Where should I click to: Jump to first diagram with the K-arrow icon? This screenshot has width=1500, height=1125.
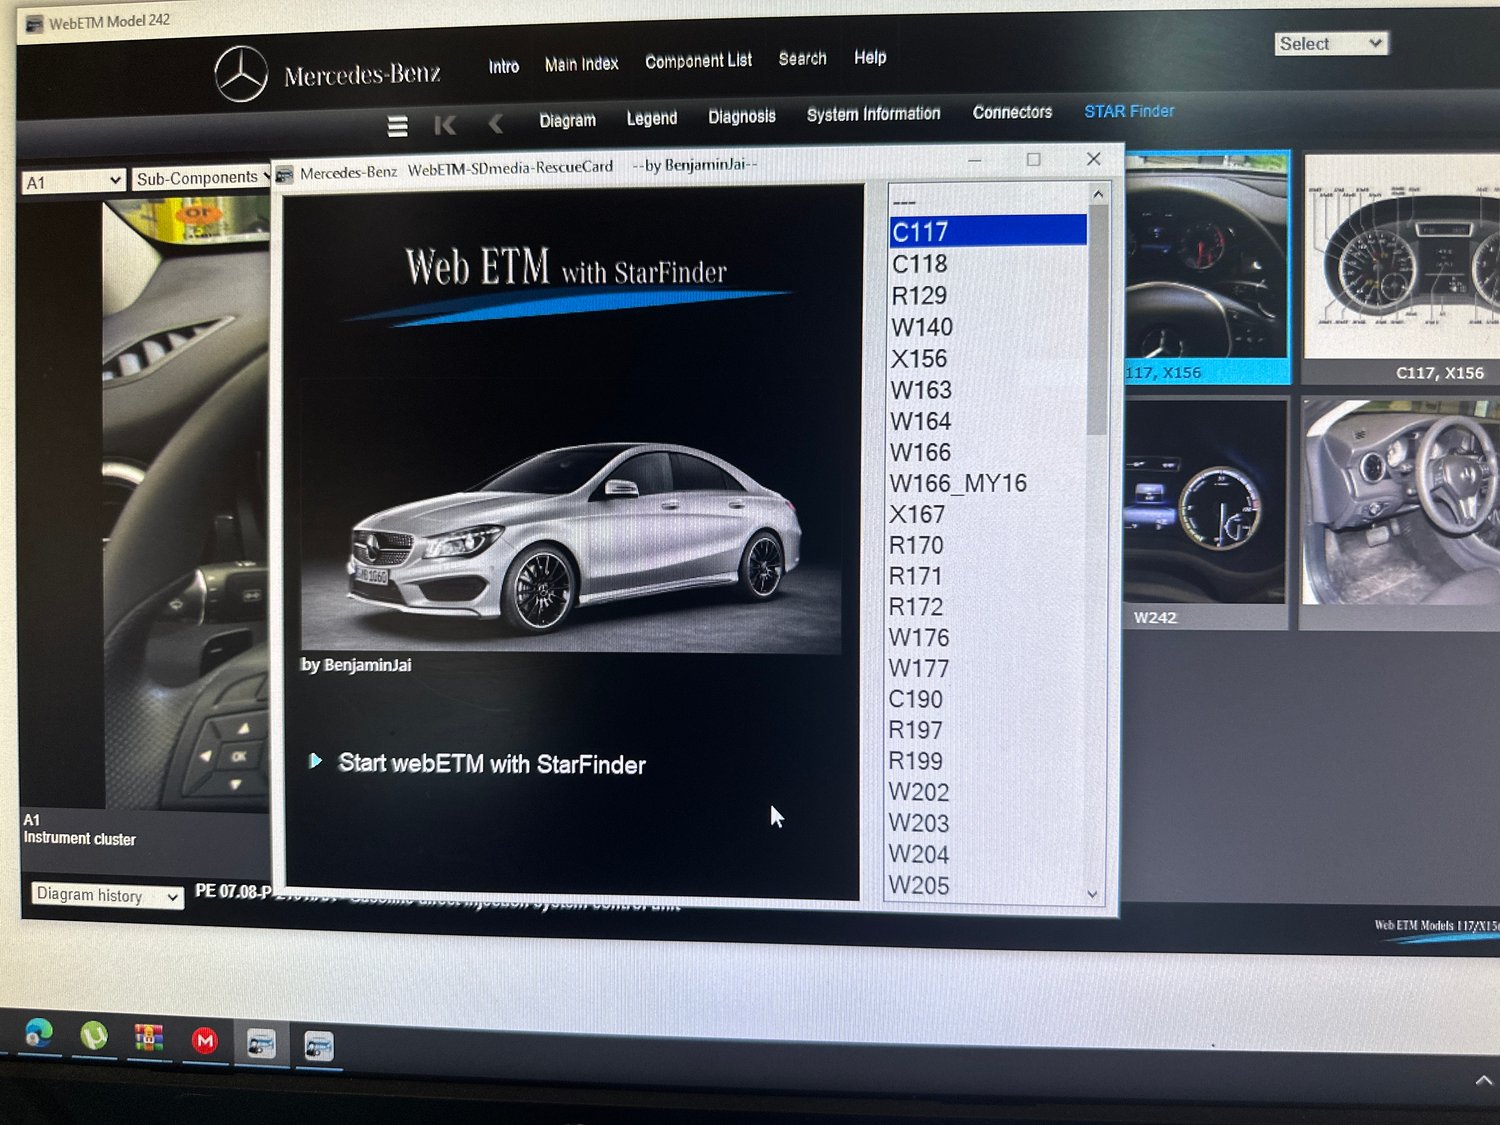[x=445, y=125]
